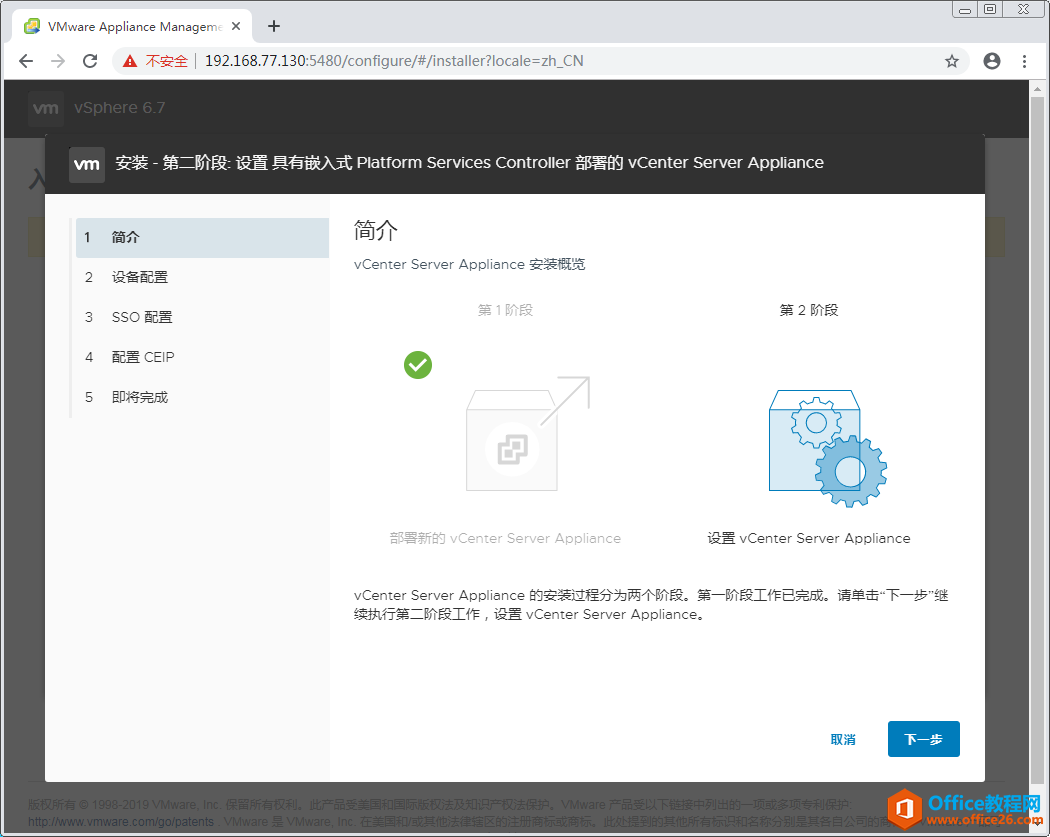Click the vSphere 6.7 header title
The height and width of the screenshot is (837, 1050).
[119, 108]
